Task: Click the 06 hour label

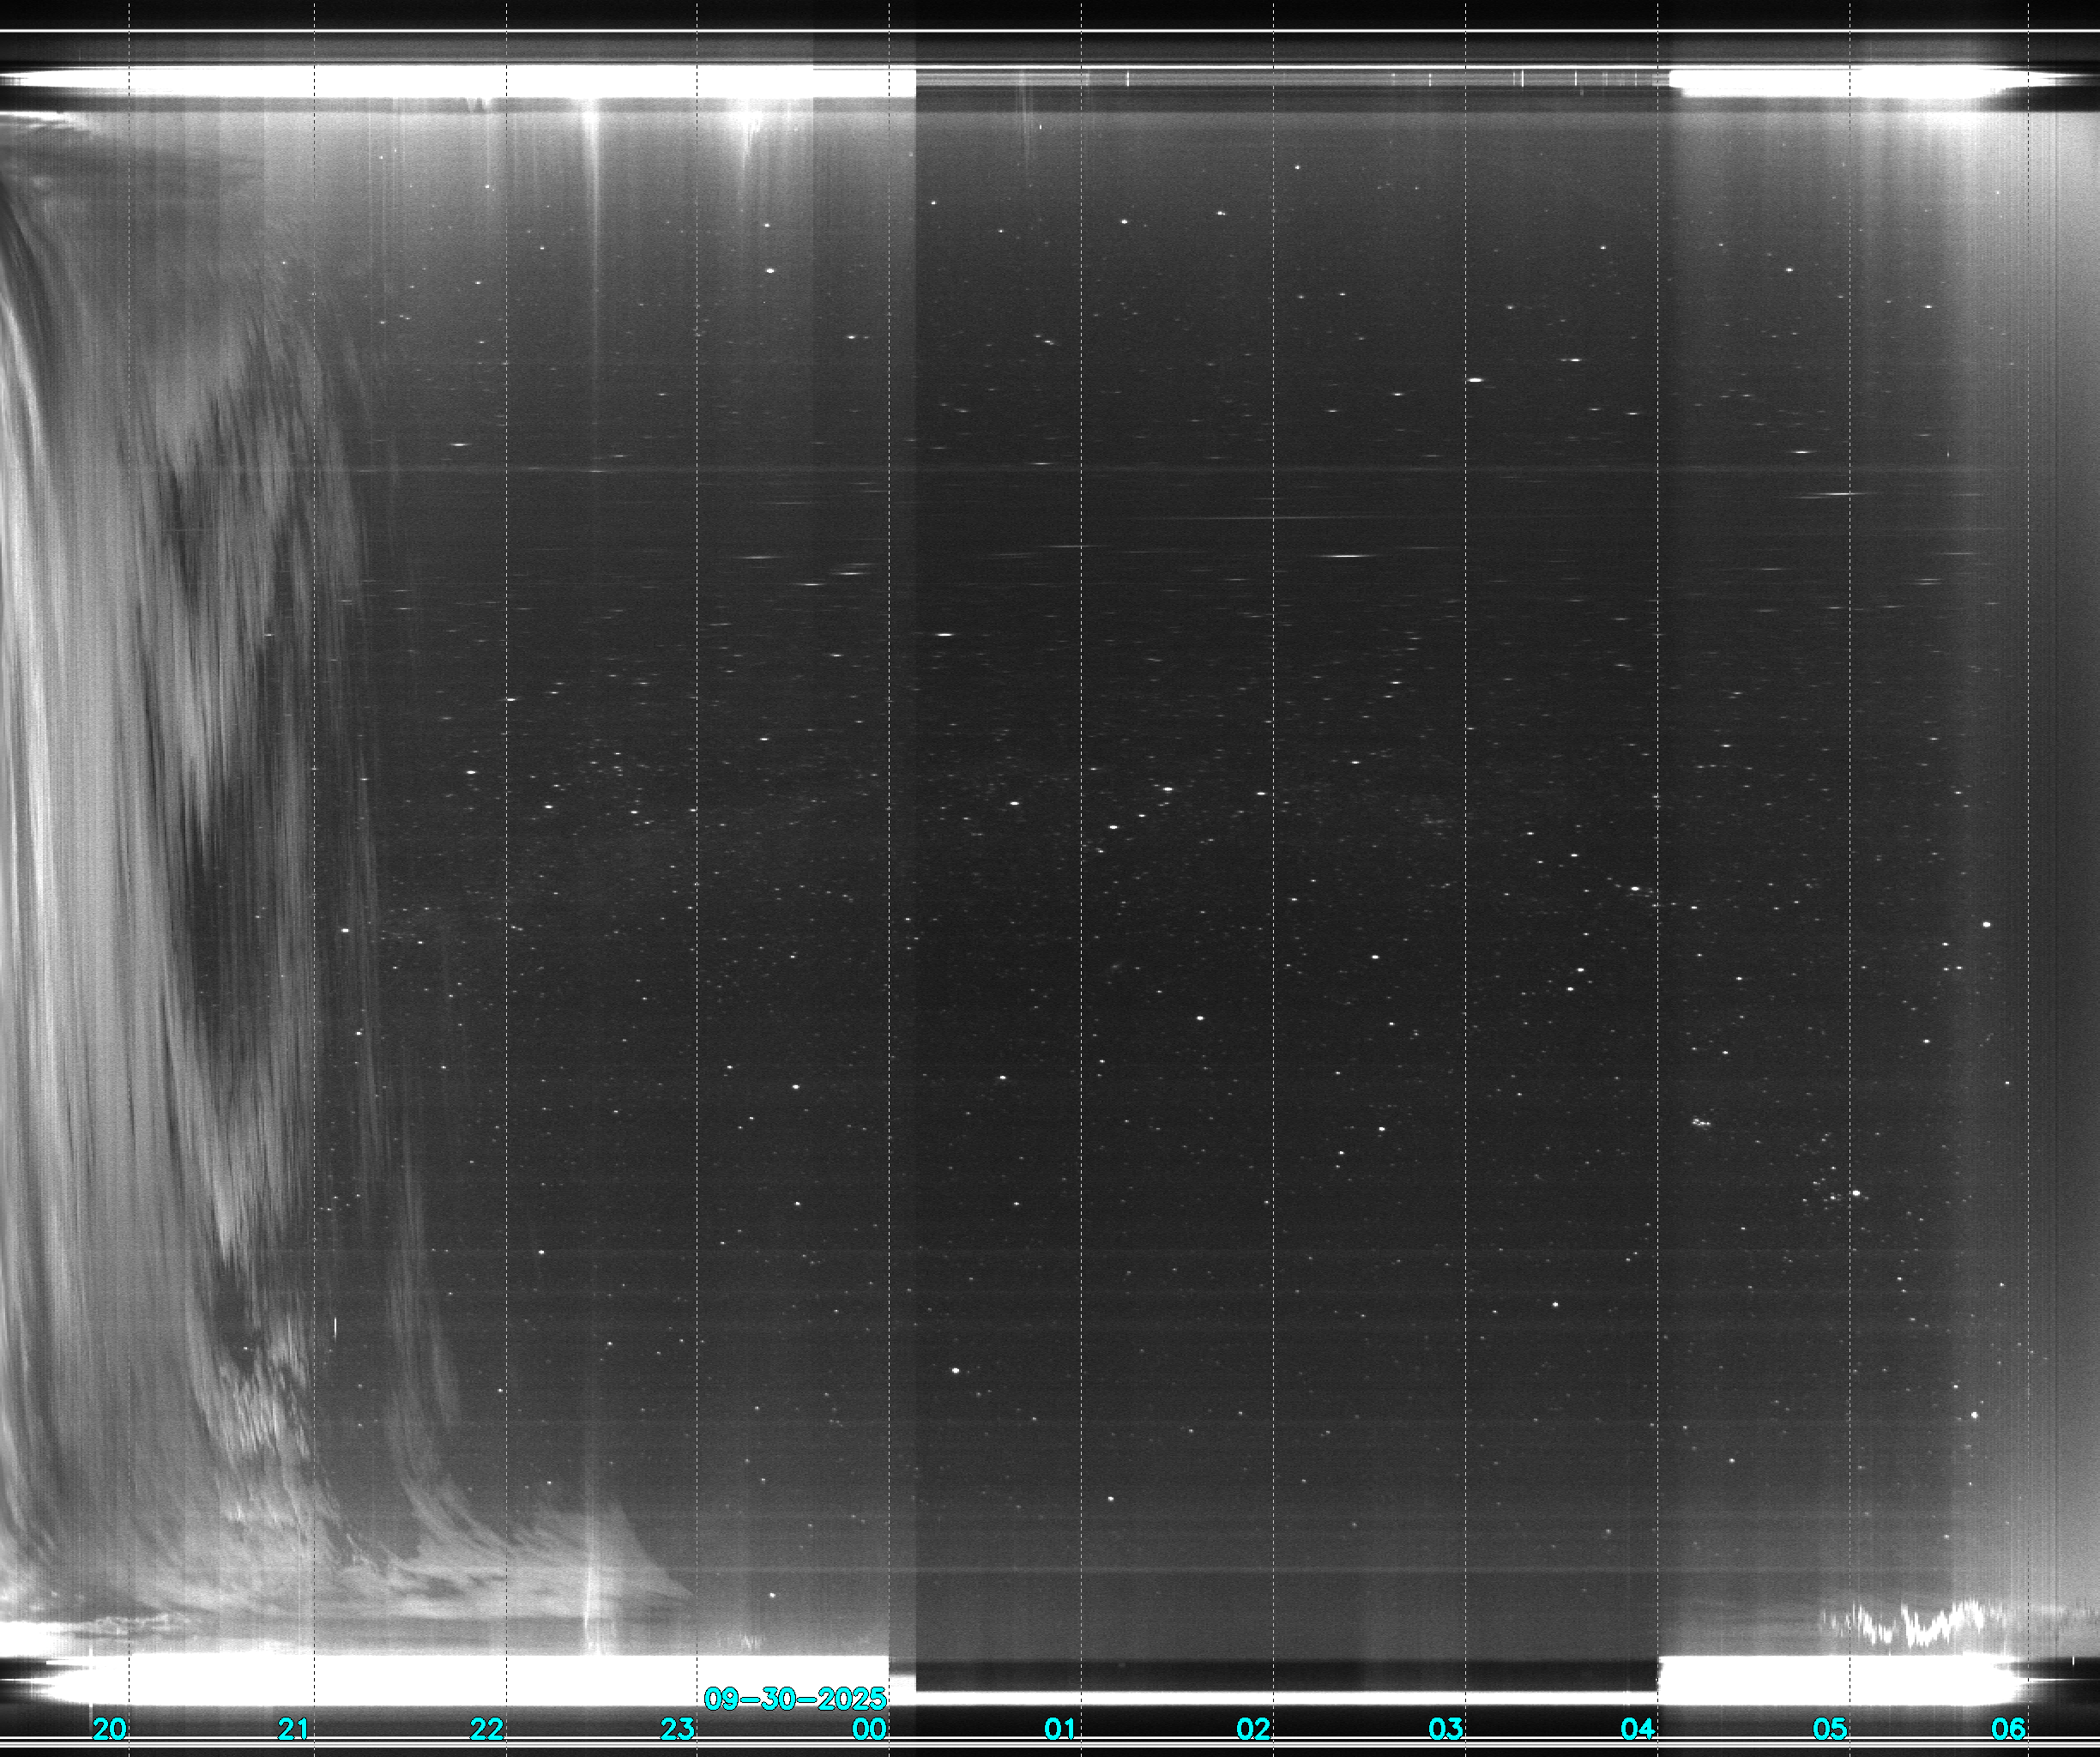Action: (x=2008, y=1729)
